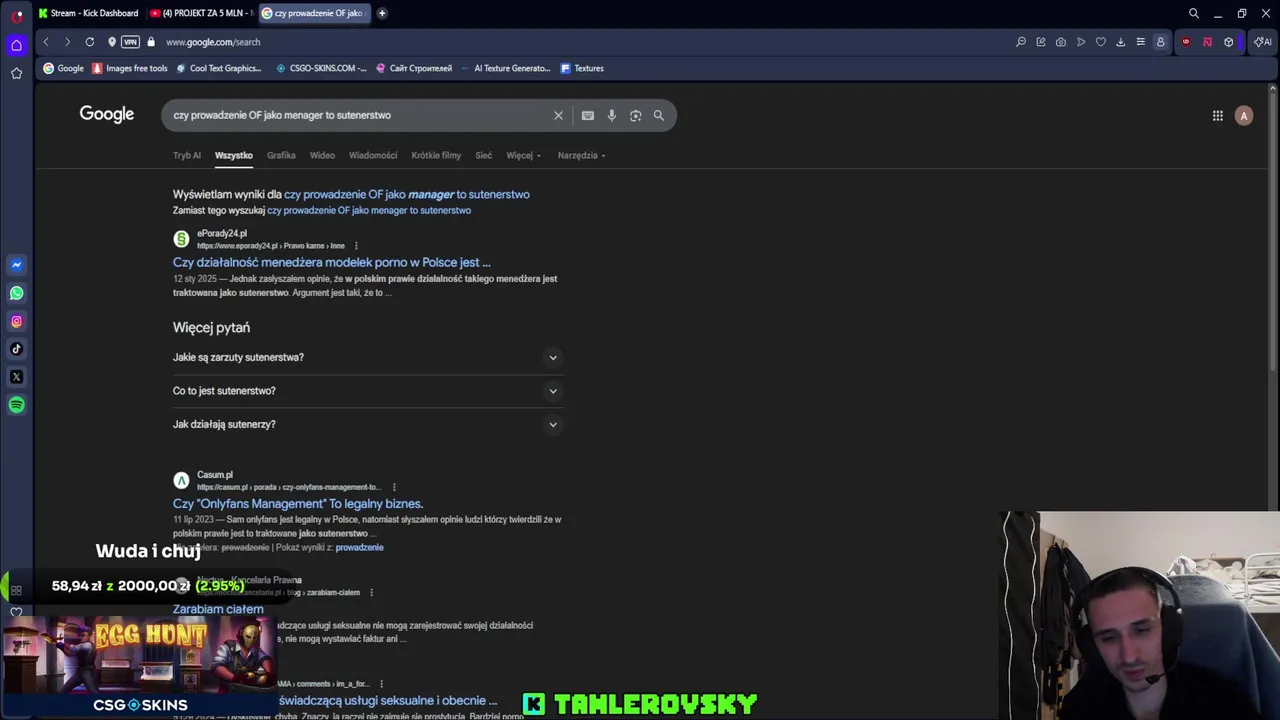Open WhatsApp in the sidebar

pos(17,293)
